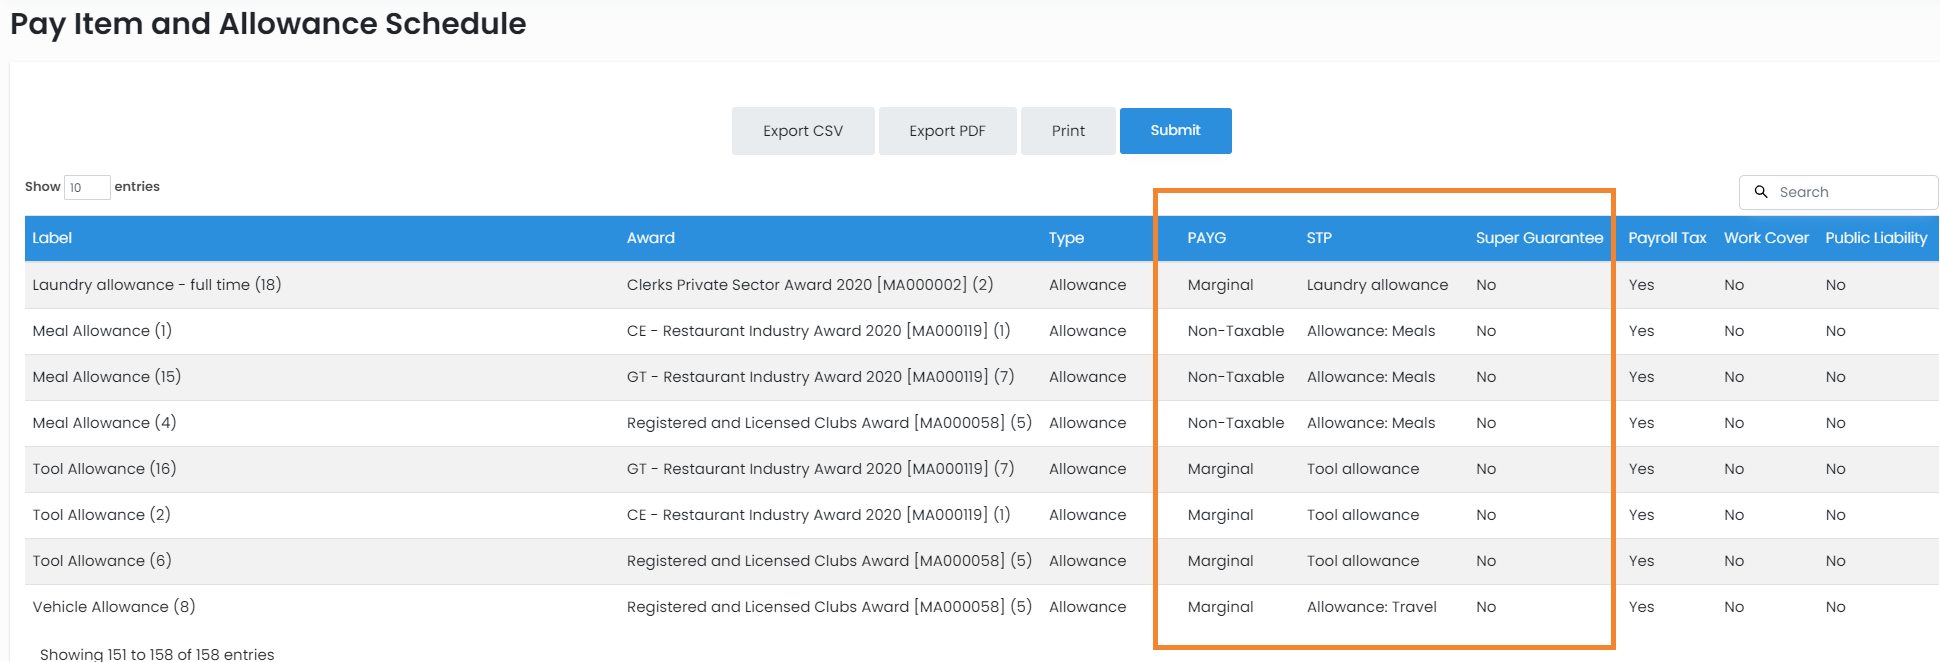This screenshot has width=1940, height=662.
Task: Click the Export PDF button
Action: click(947, 131)
